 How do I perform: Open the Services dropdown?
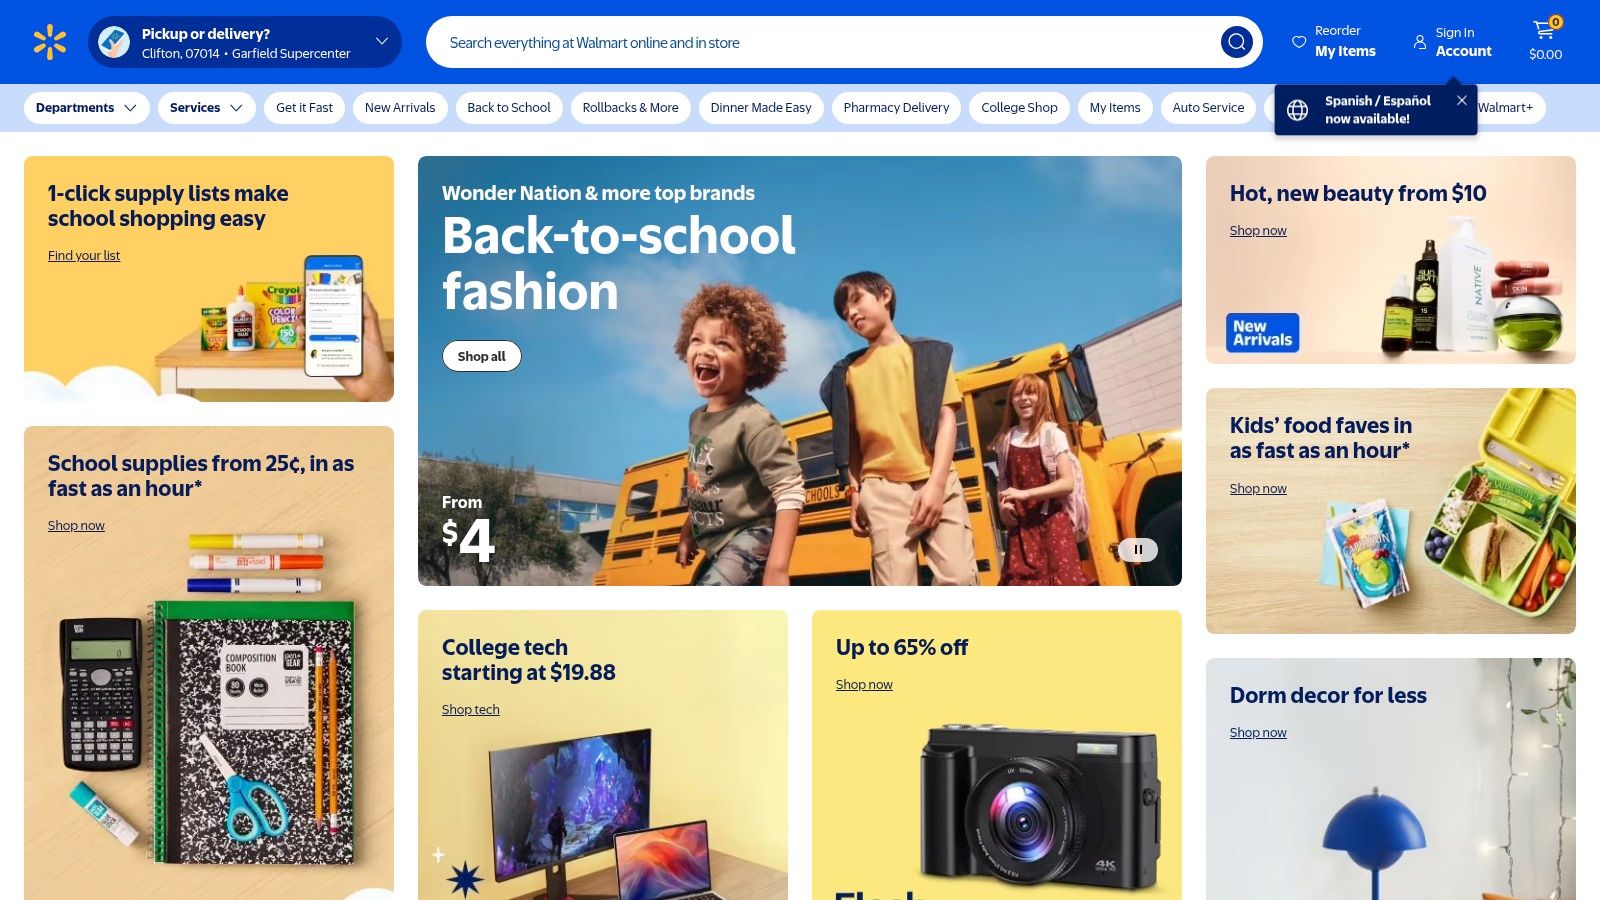(x=206, y=108)
